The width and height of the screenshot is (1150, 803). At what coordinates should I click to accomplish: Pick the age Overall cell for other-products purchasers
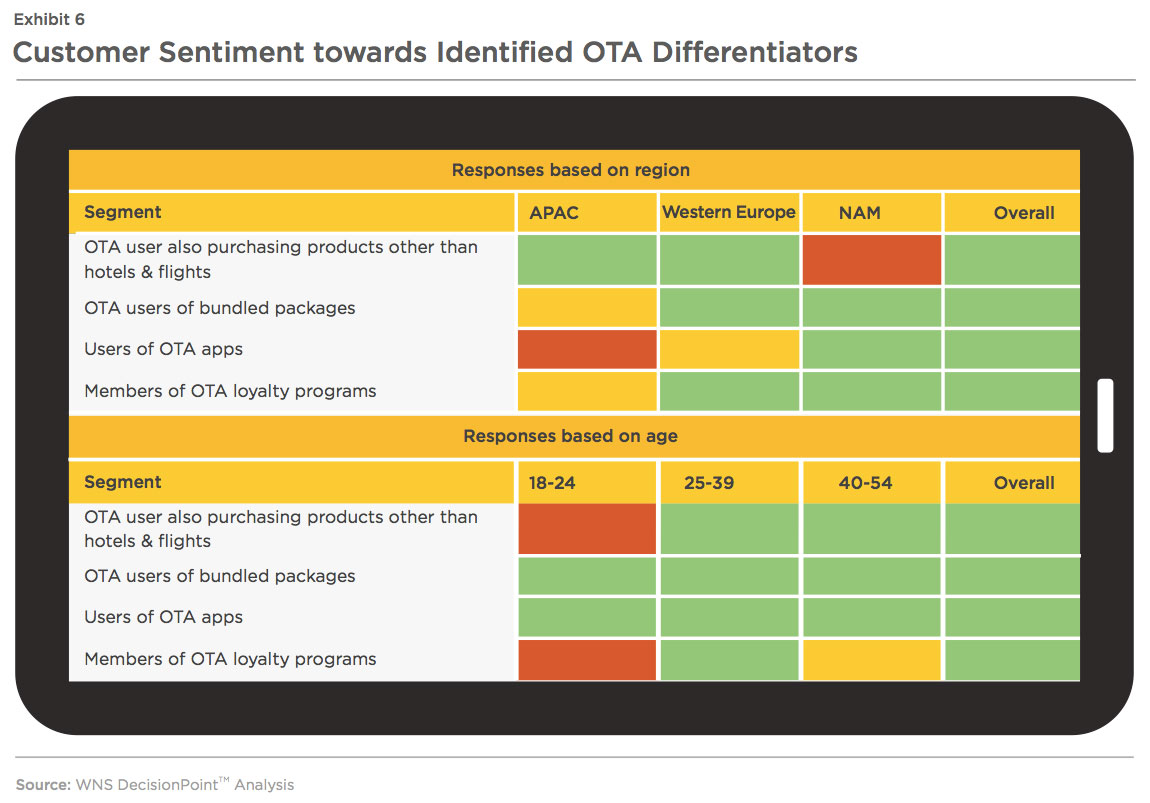1012,529
